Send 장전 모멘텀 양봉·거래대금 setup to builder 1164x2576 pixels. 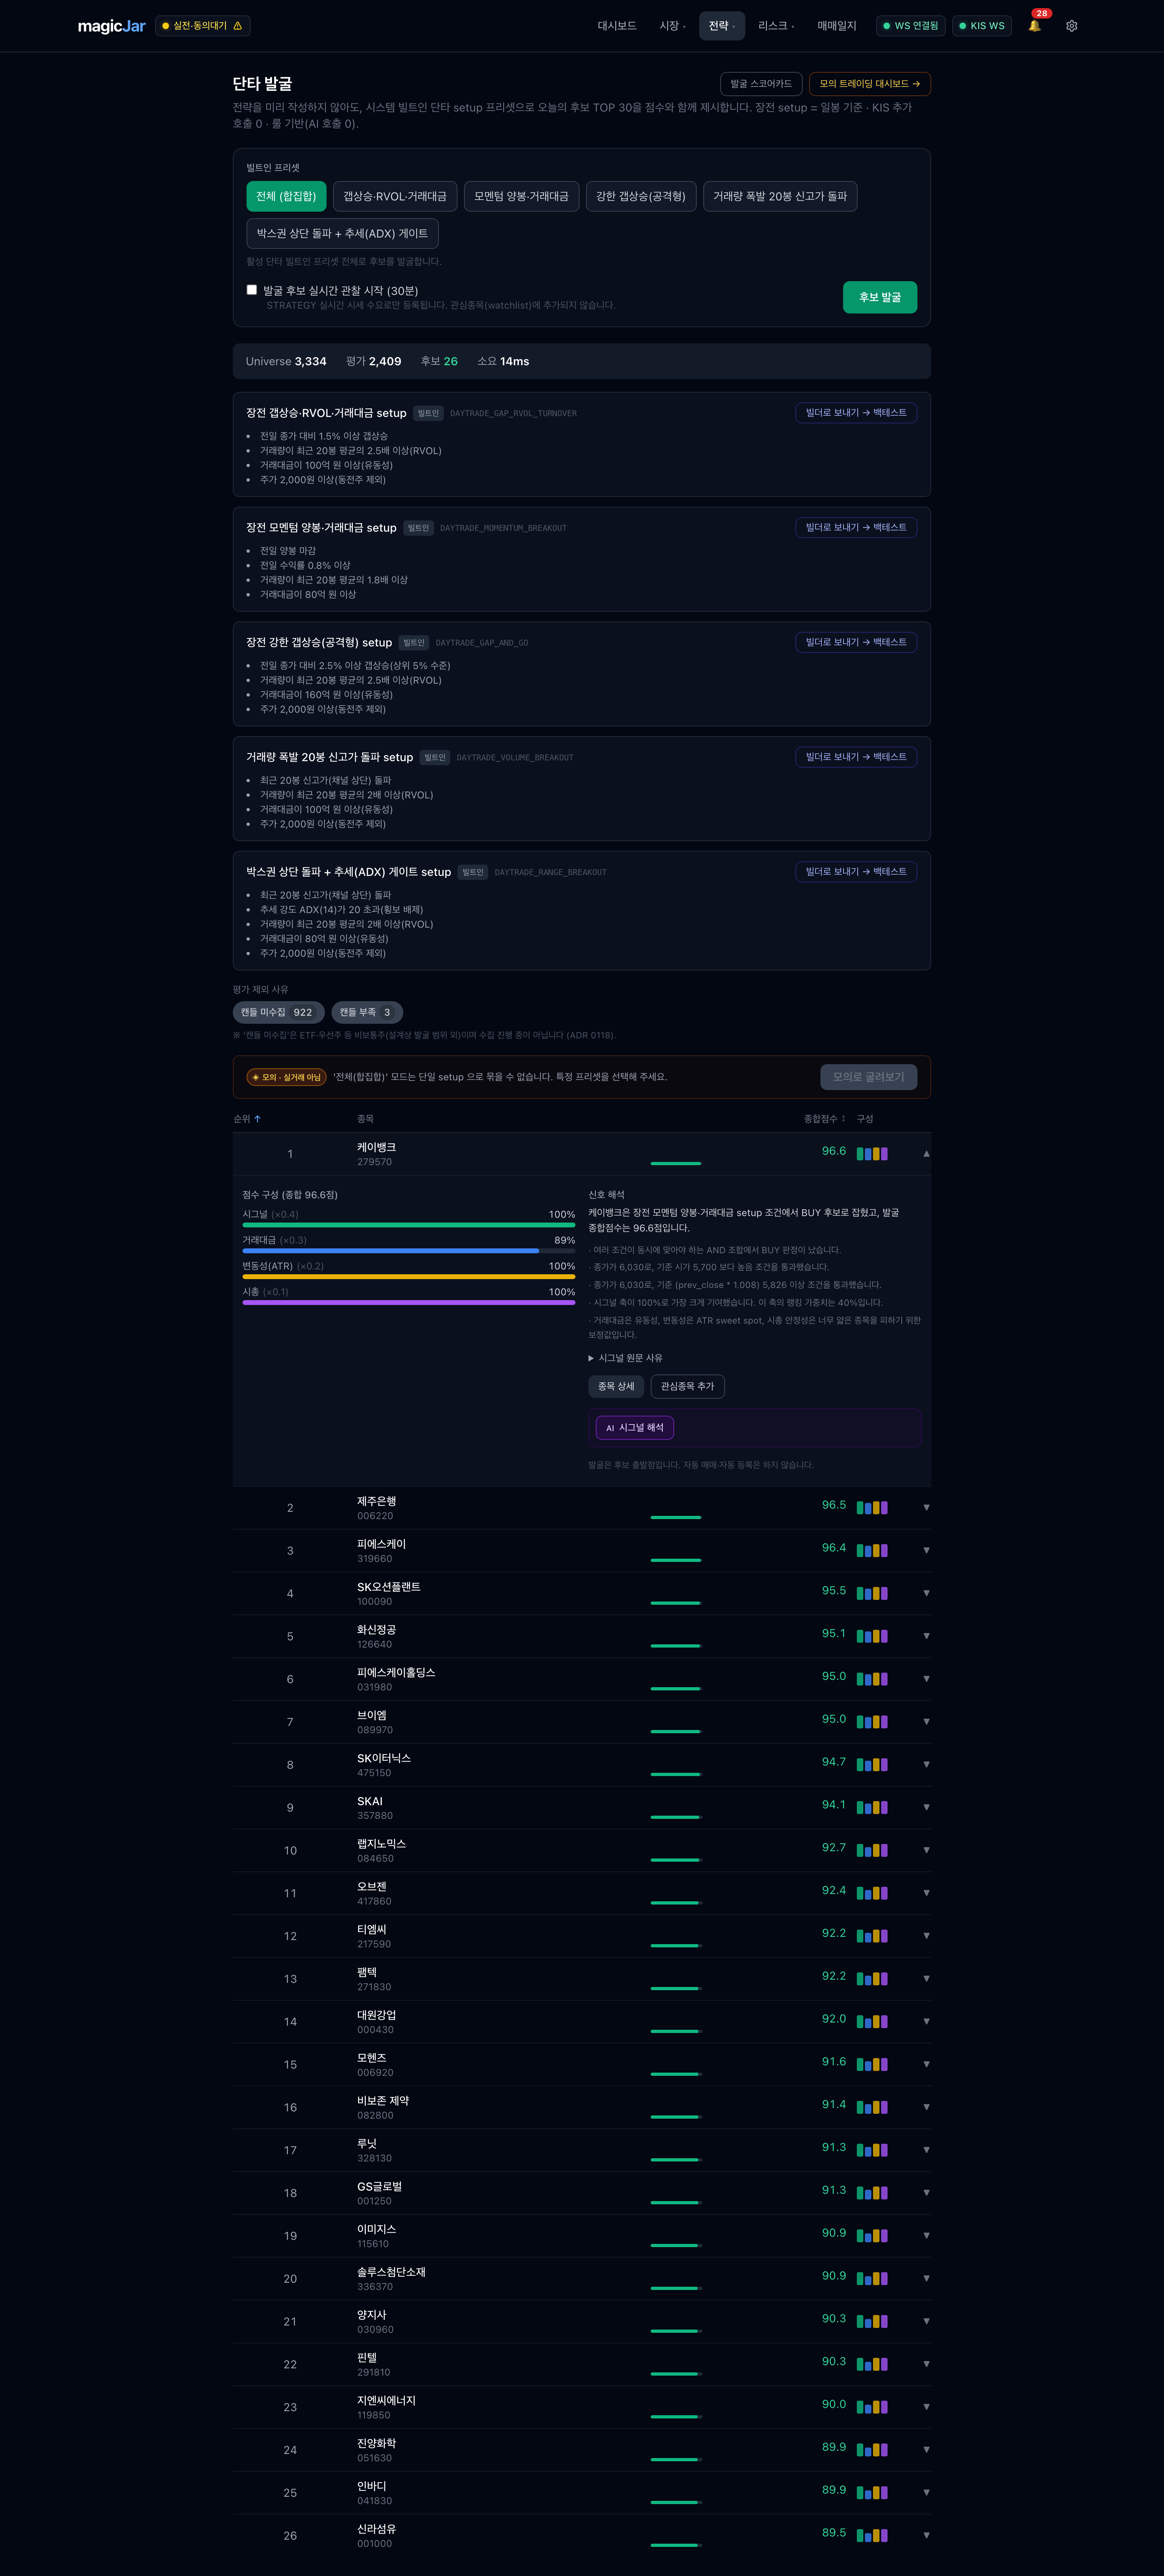856,528
